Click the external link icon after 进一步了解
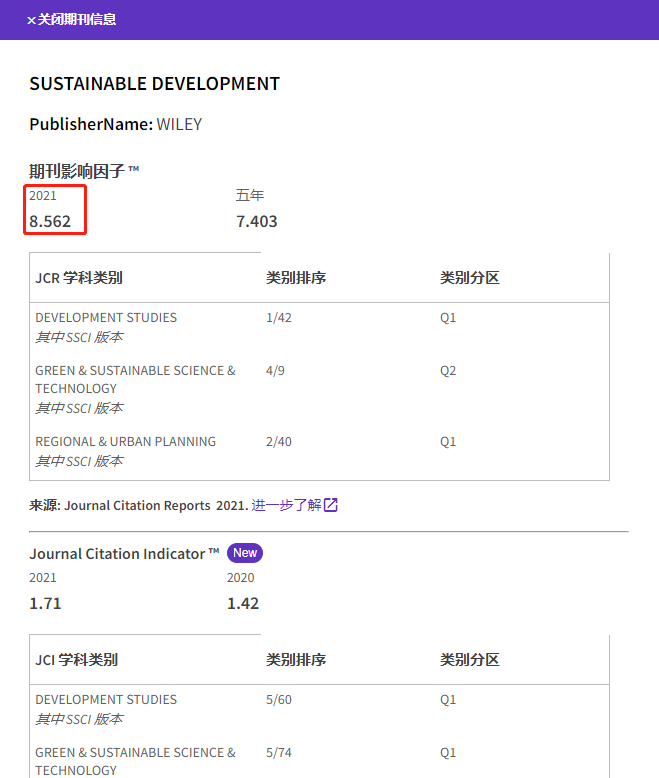The width and height of the screenshot is (659, 778). [x=331, y=505]
